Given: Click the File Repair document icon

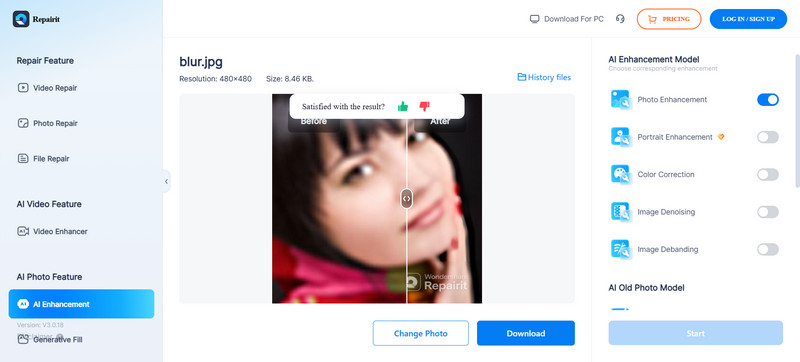Looking at the screenshot, I should click(x=23, y=159).
